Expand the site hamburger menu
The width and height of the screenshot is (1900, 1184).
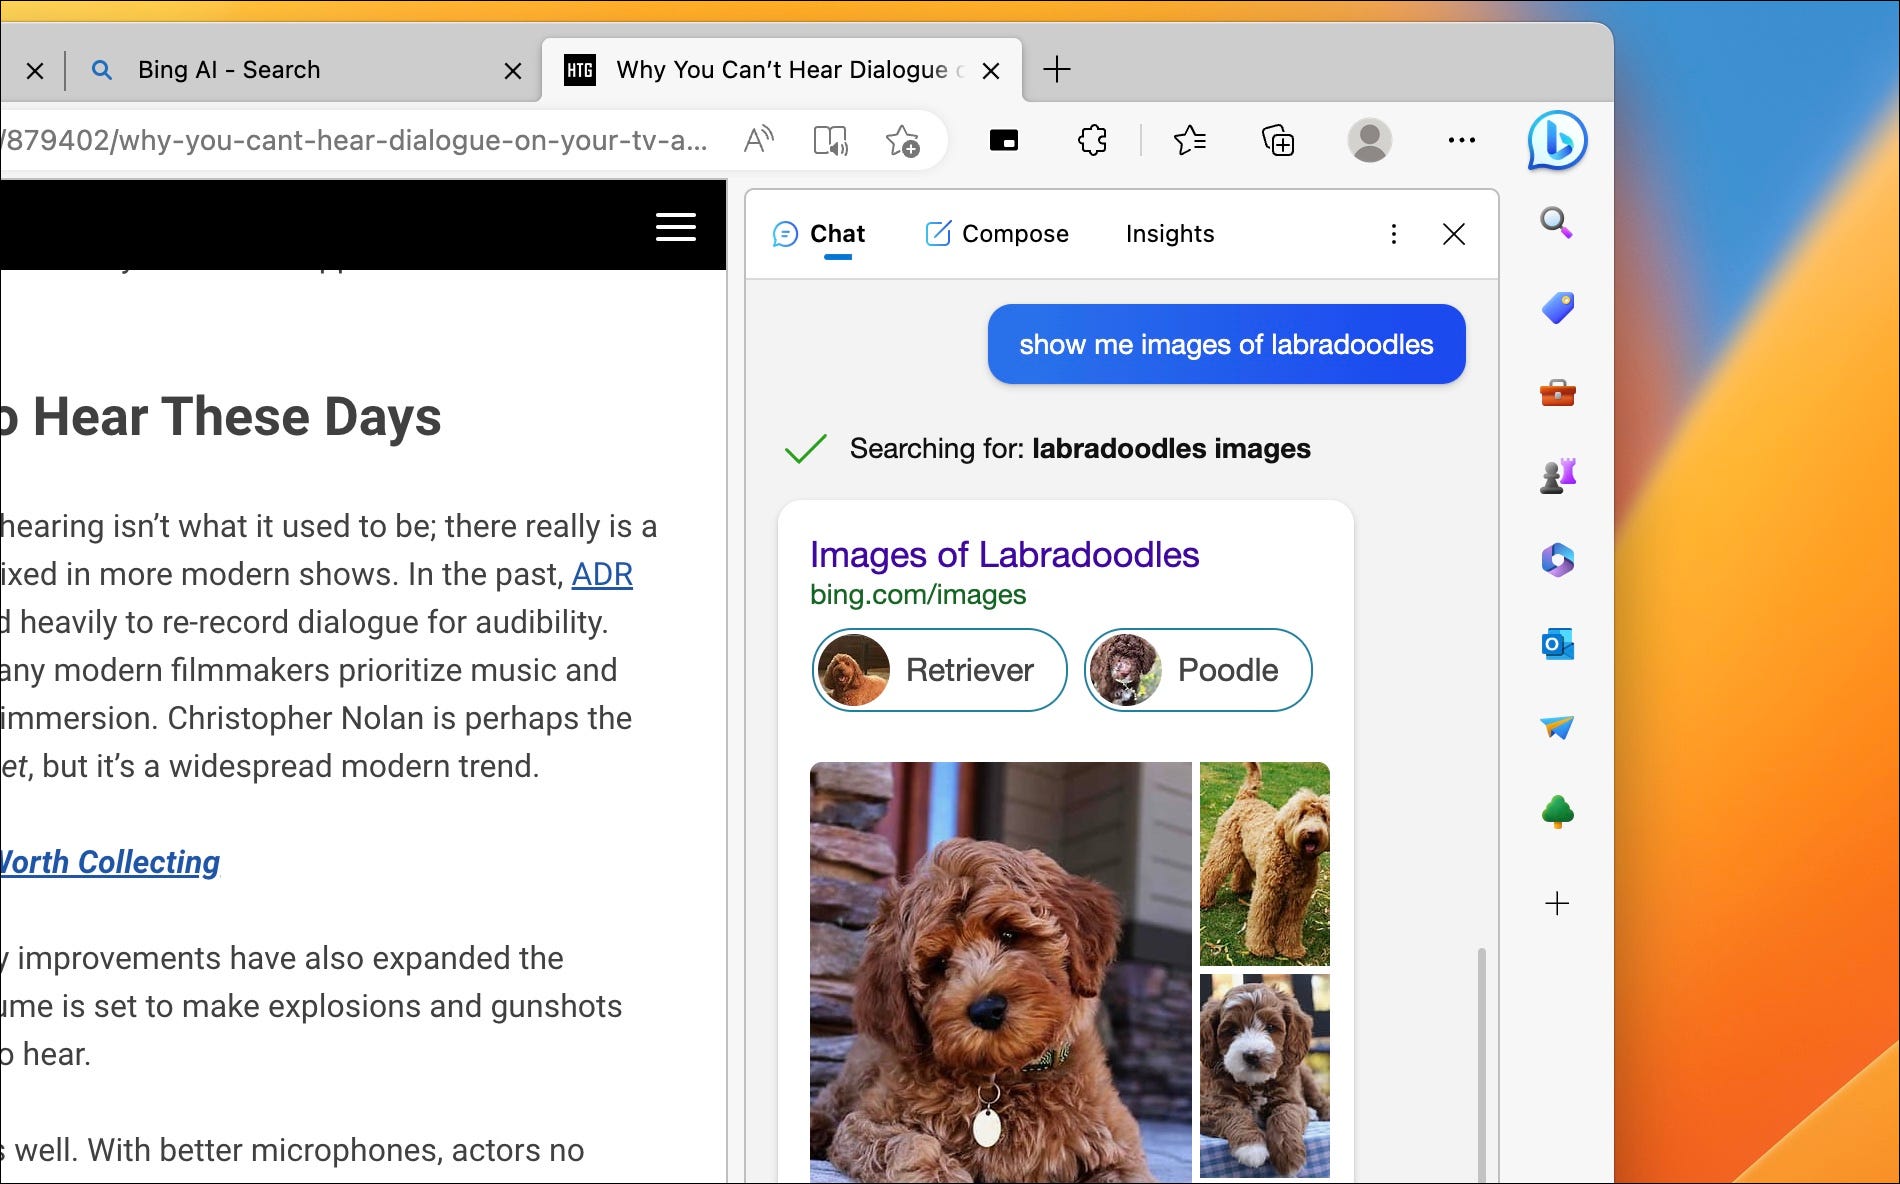[675, 227]
